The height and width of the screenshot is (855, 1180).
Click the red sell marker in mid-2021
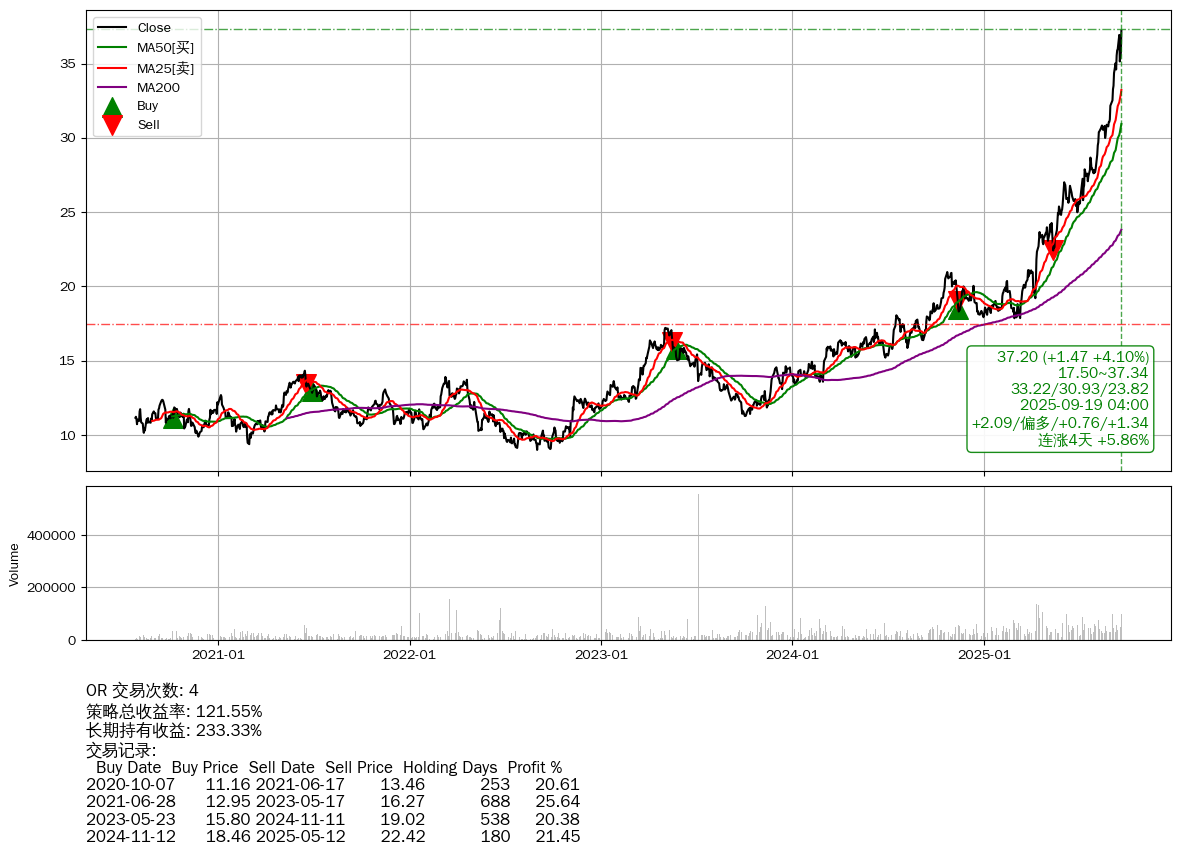(307, 384)
